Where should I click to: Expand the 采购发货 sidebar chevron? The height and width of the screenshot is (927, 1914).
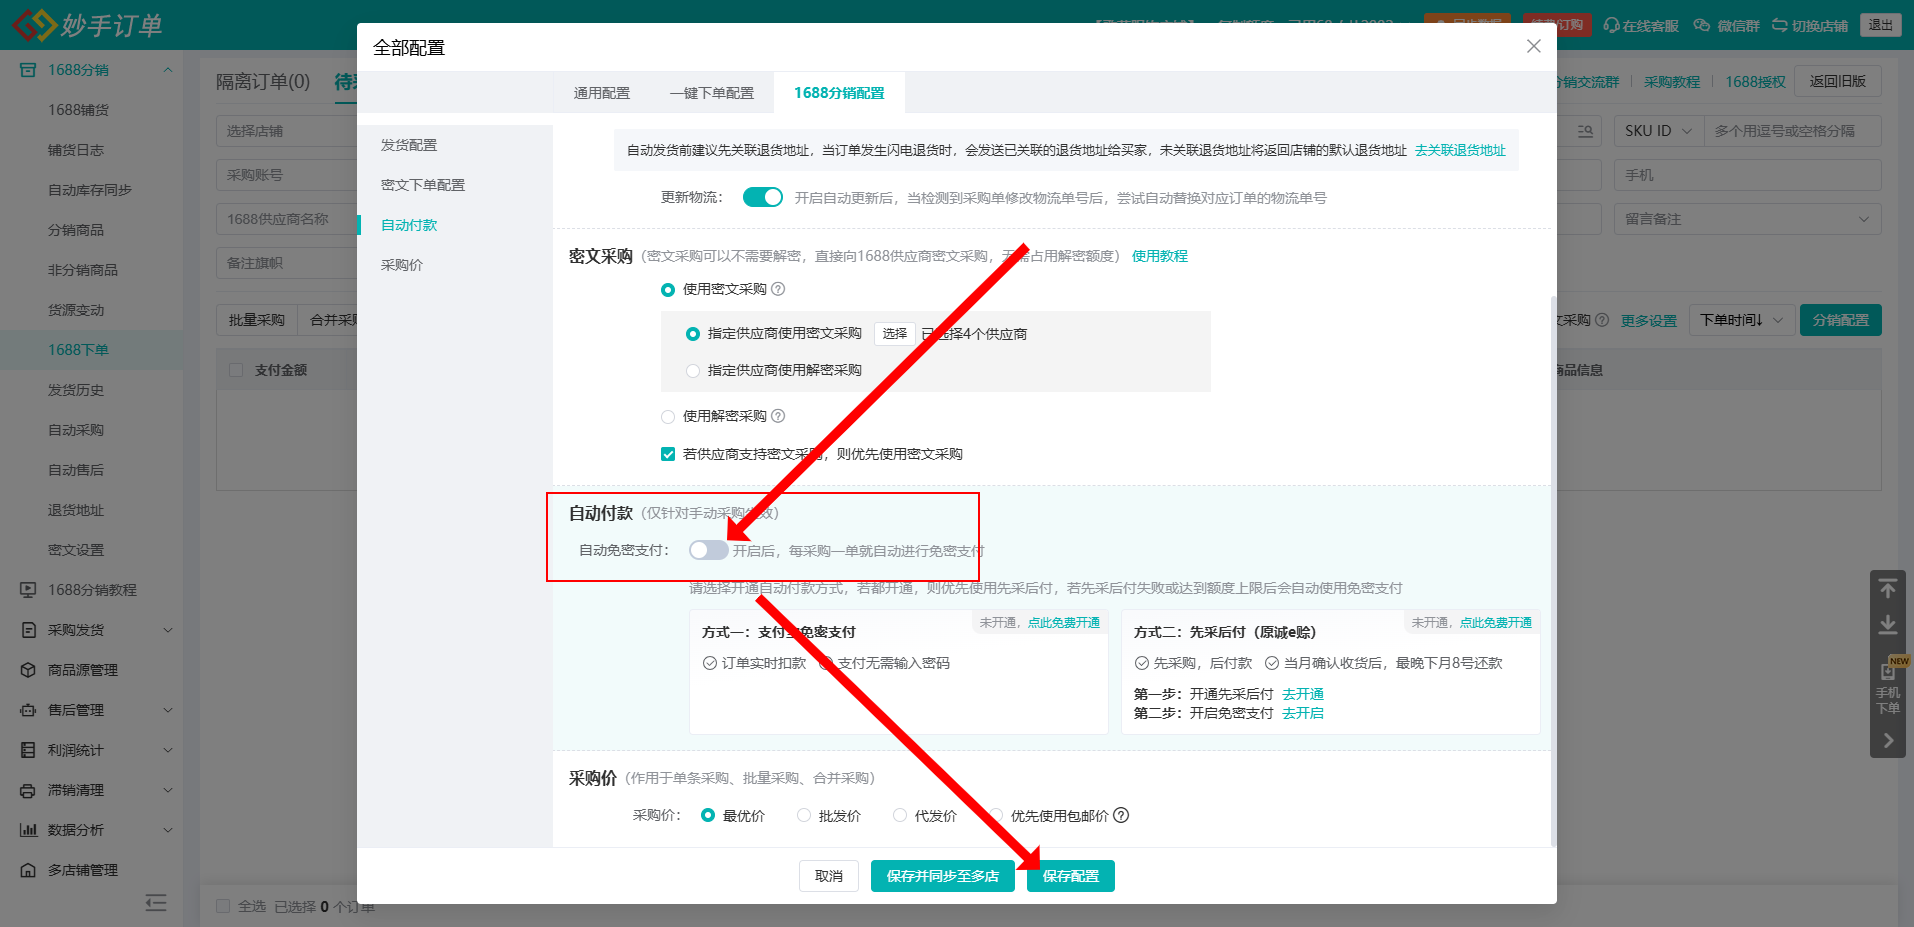click(168, 630)
